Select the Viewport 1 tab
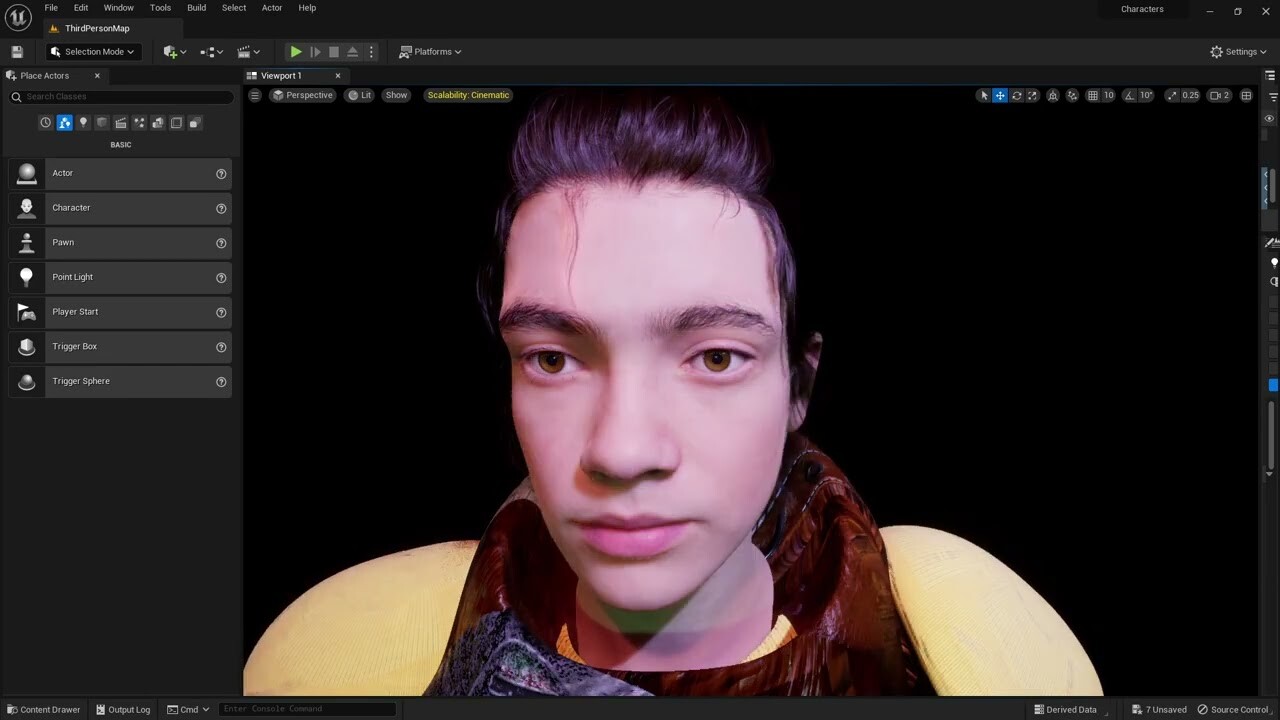The image size is (1280, 720). 281,76
